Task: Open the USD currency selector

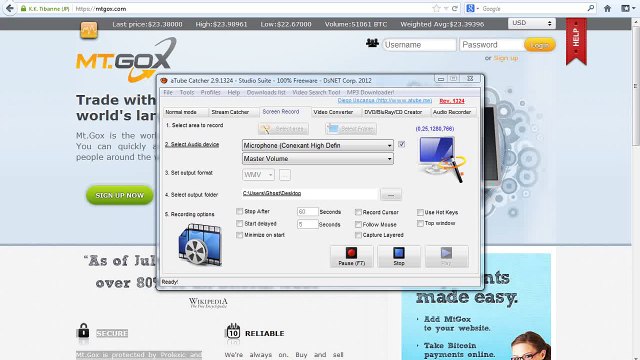Action: (x=531, y=23)
